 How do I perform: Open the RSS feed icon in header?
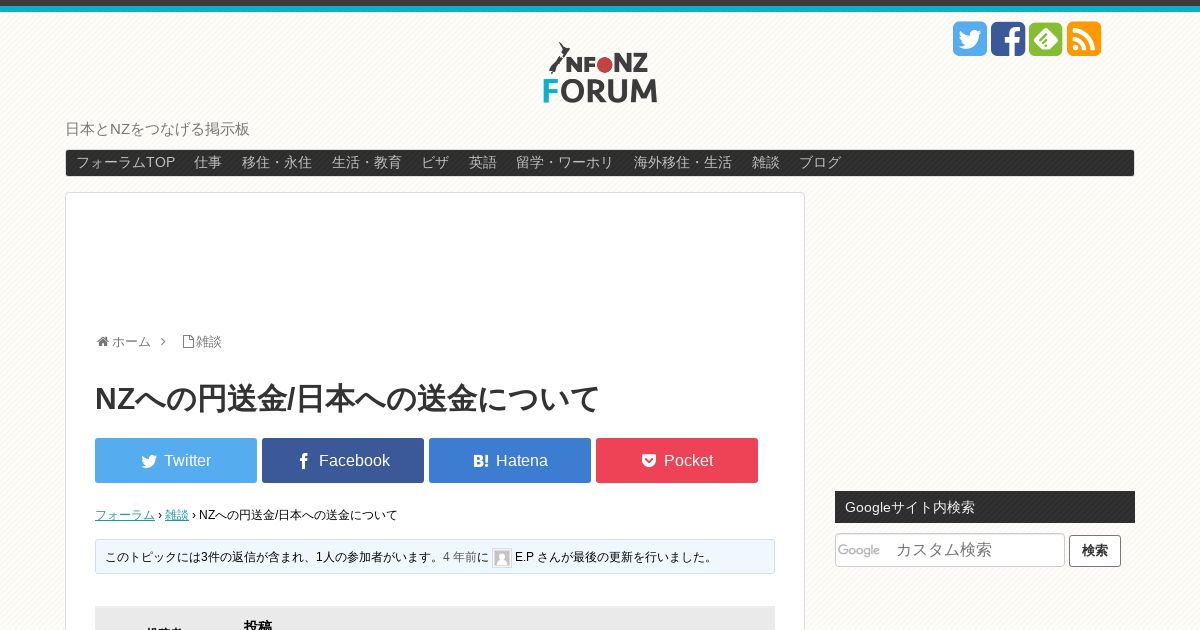pyautogui.click(x=1083, y=39)
